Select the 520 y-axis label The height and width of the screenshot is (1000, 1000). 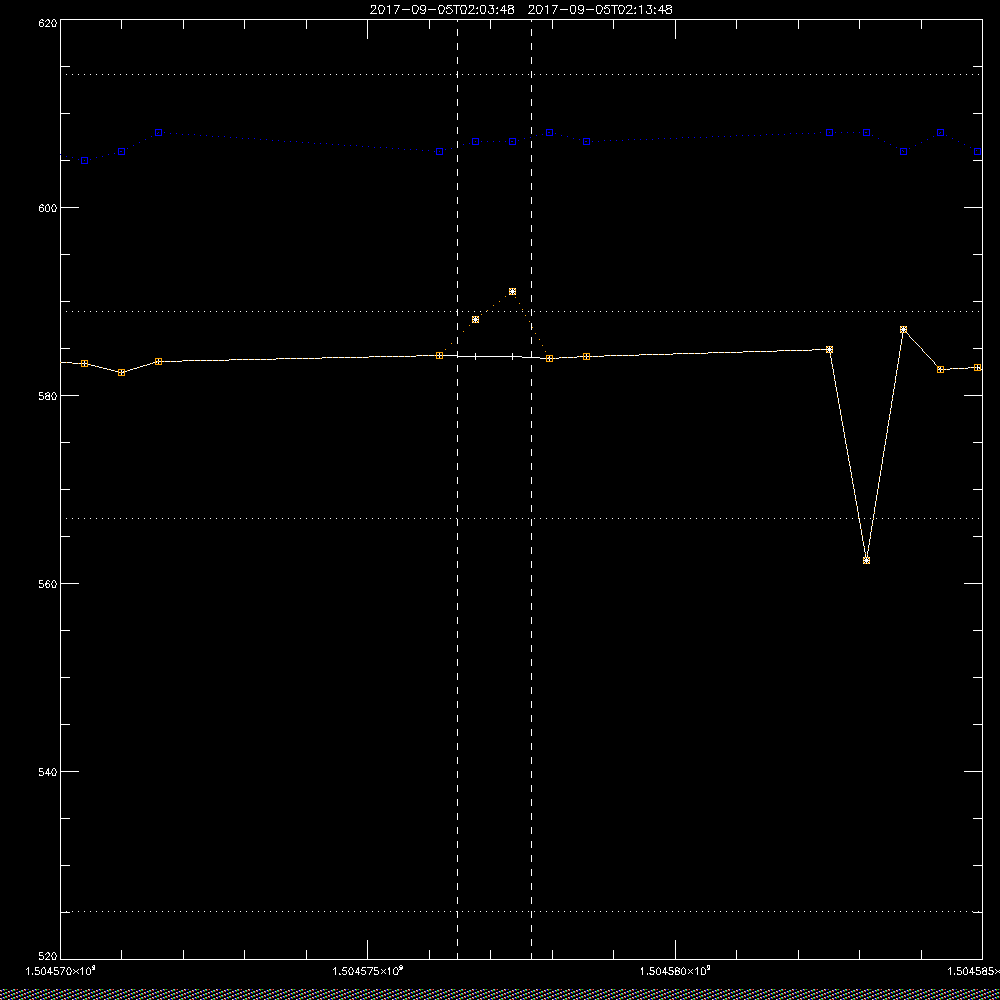48,957
